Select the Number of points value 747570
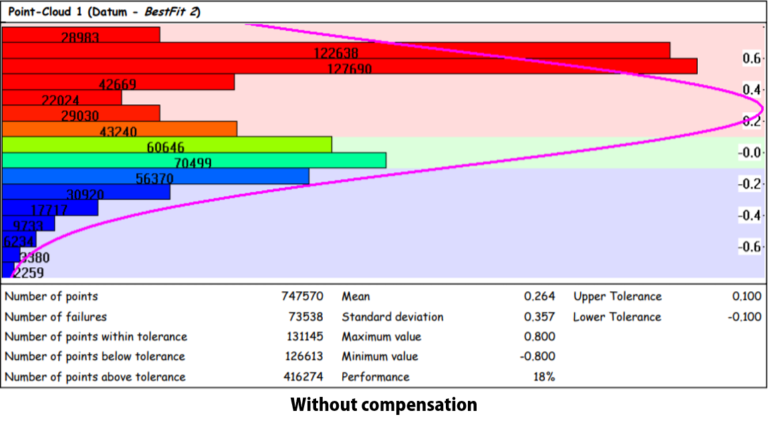 (303, 297)
